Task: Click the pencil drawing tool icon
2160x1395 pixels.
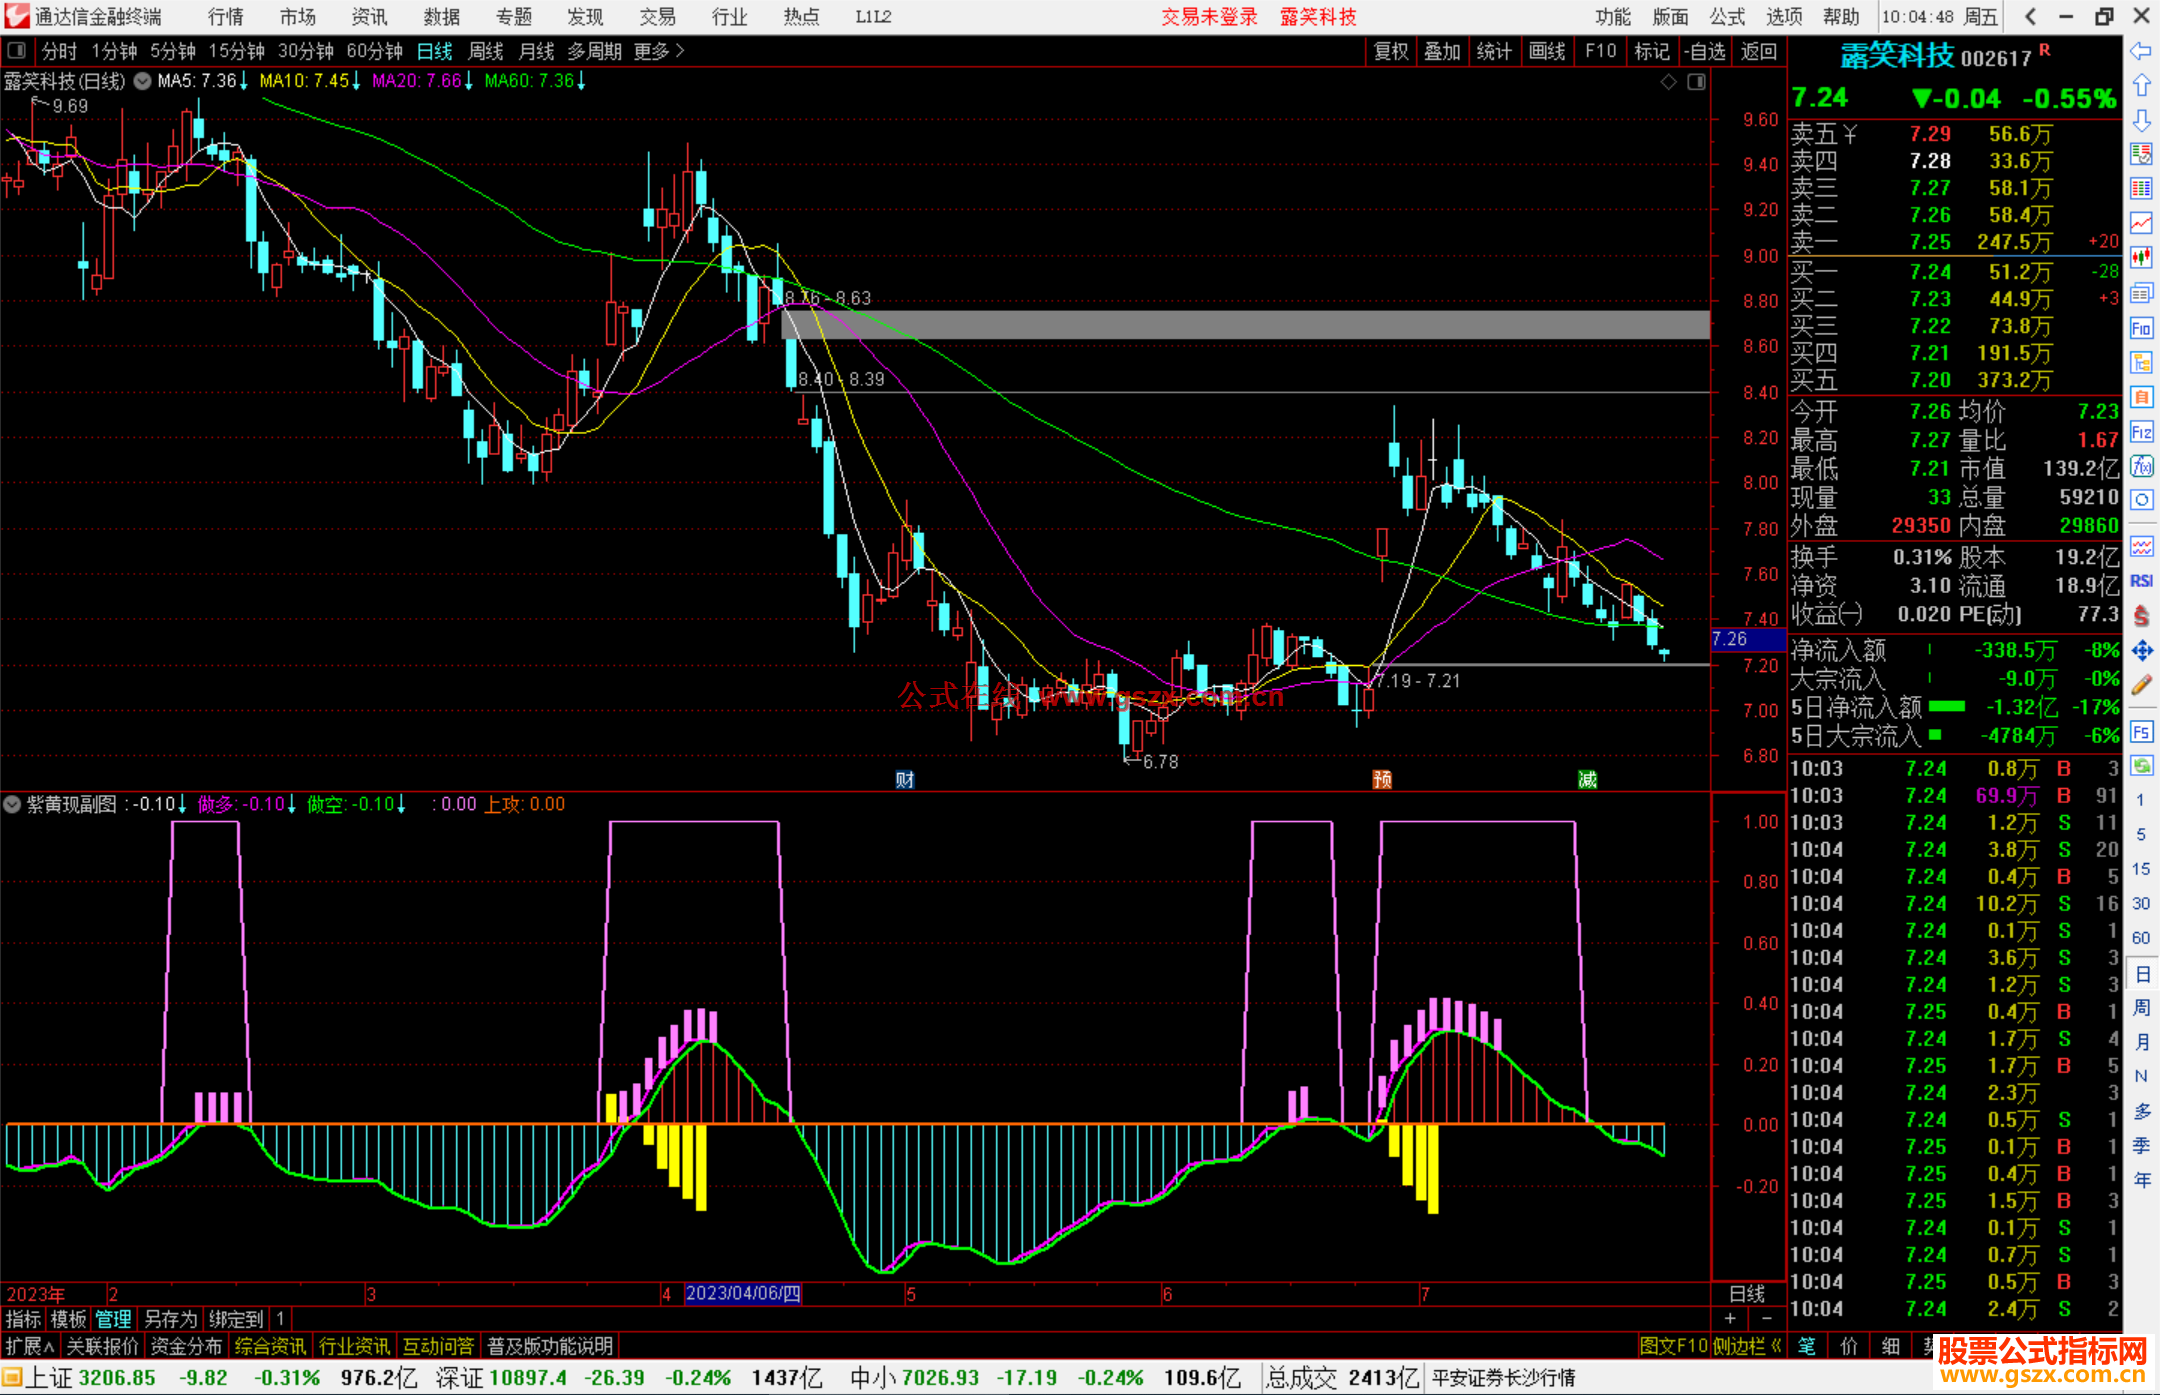Action: pos(2141,685)
